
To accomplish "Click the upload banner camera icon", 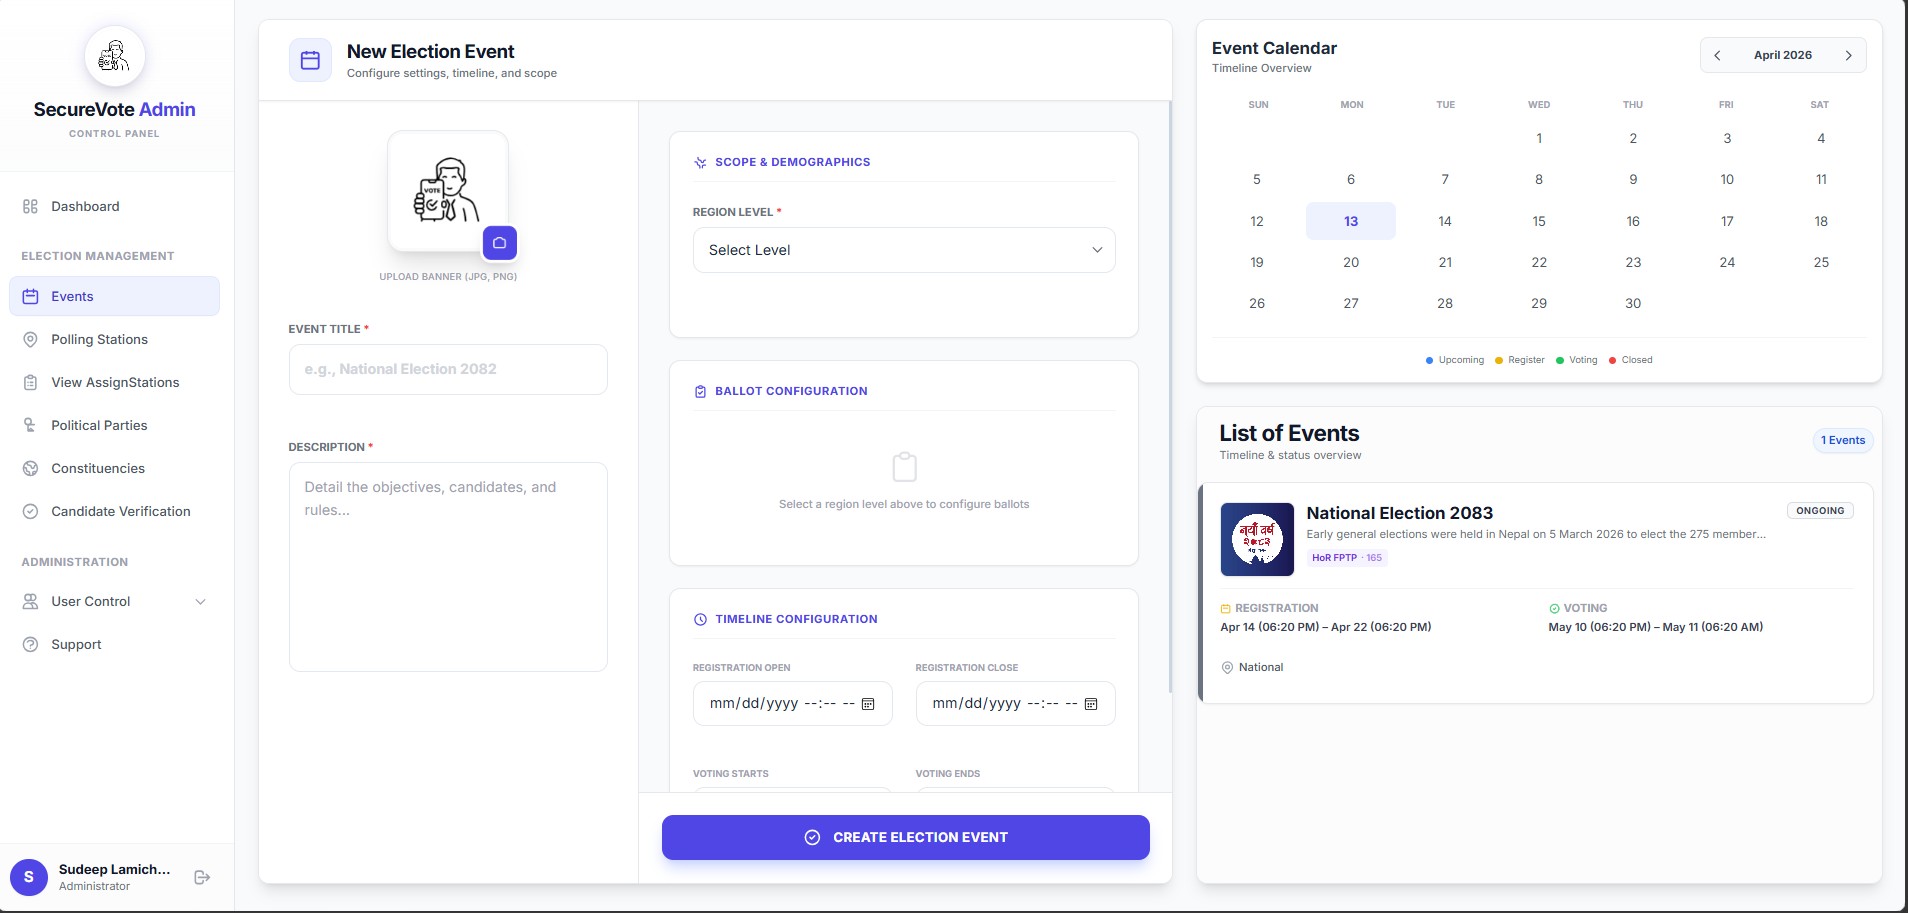I will [499, 243].
